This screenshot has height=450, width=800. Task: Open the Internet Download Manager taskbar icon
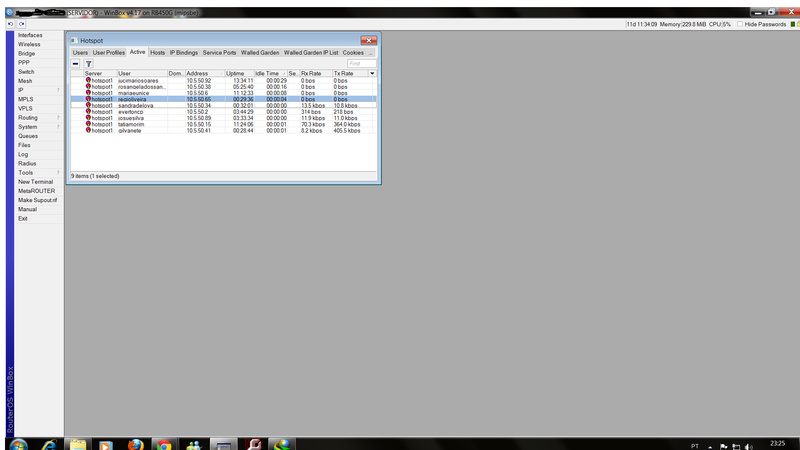282,445
